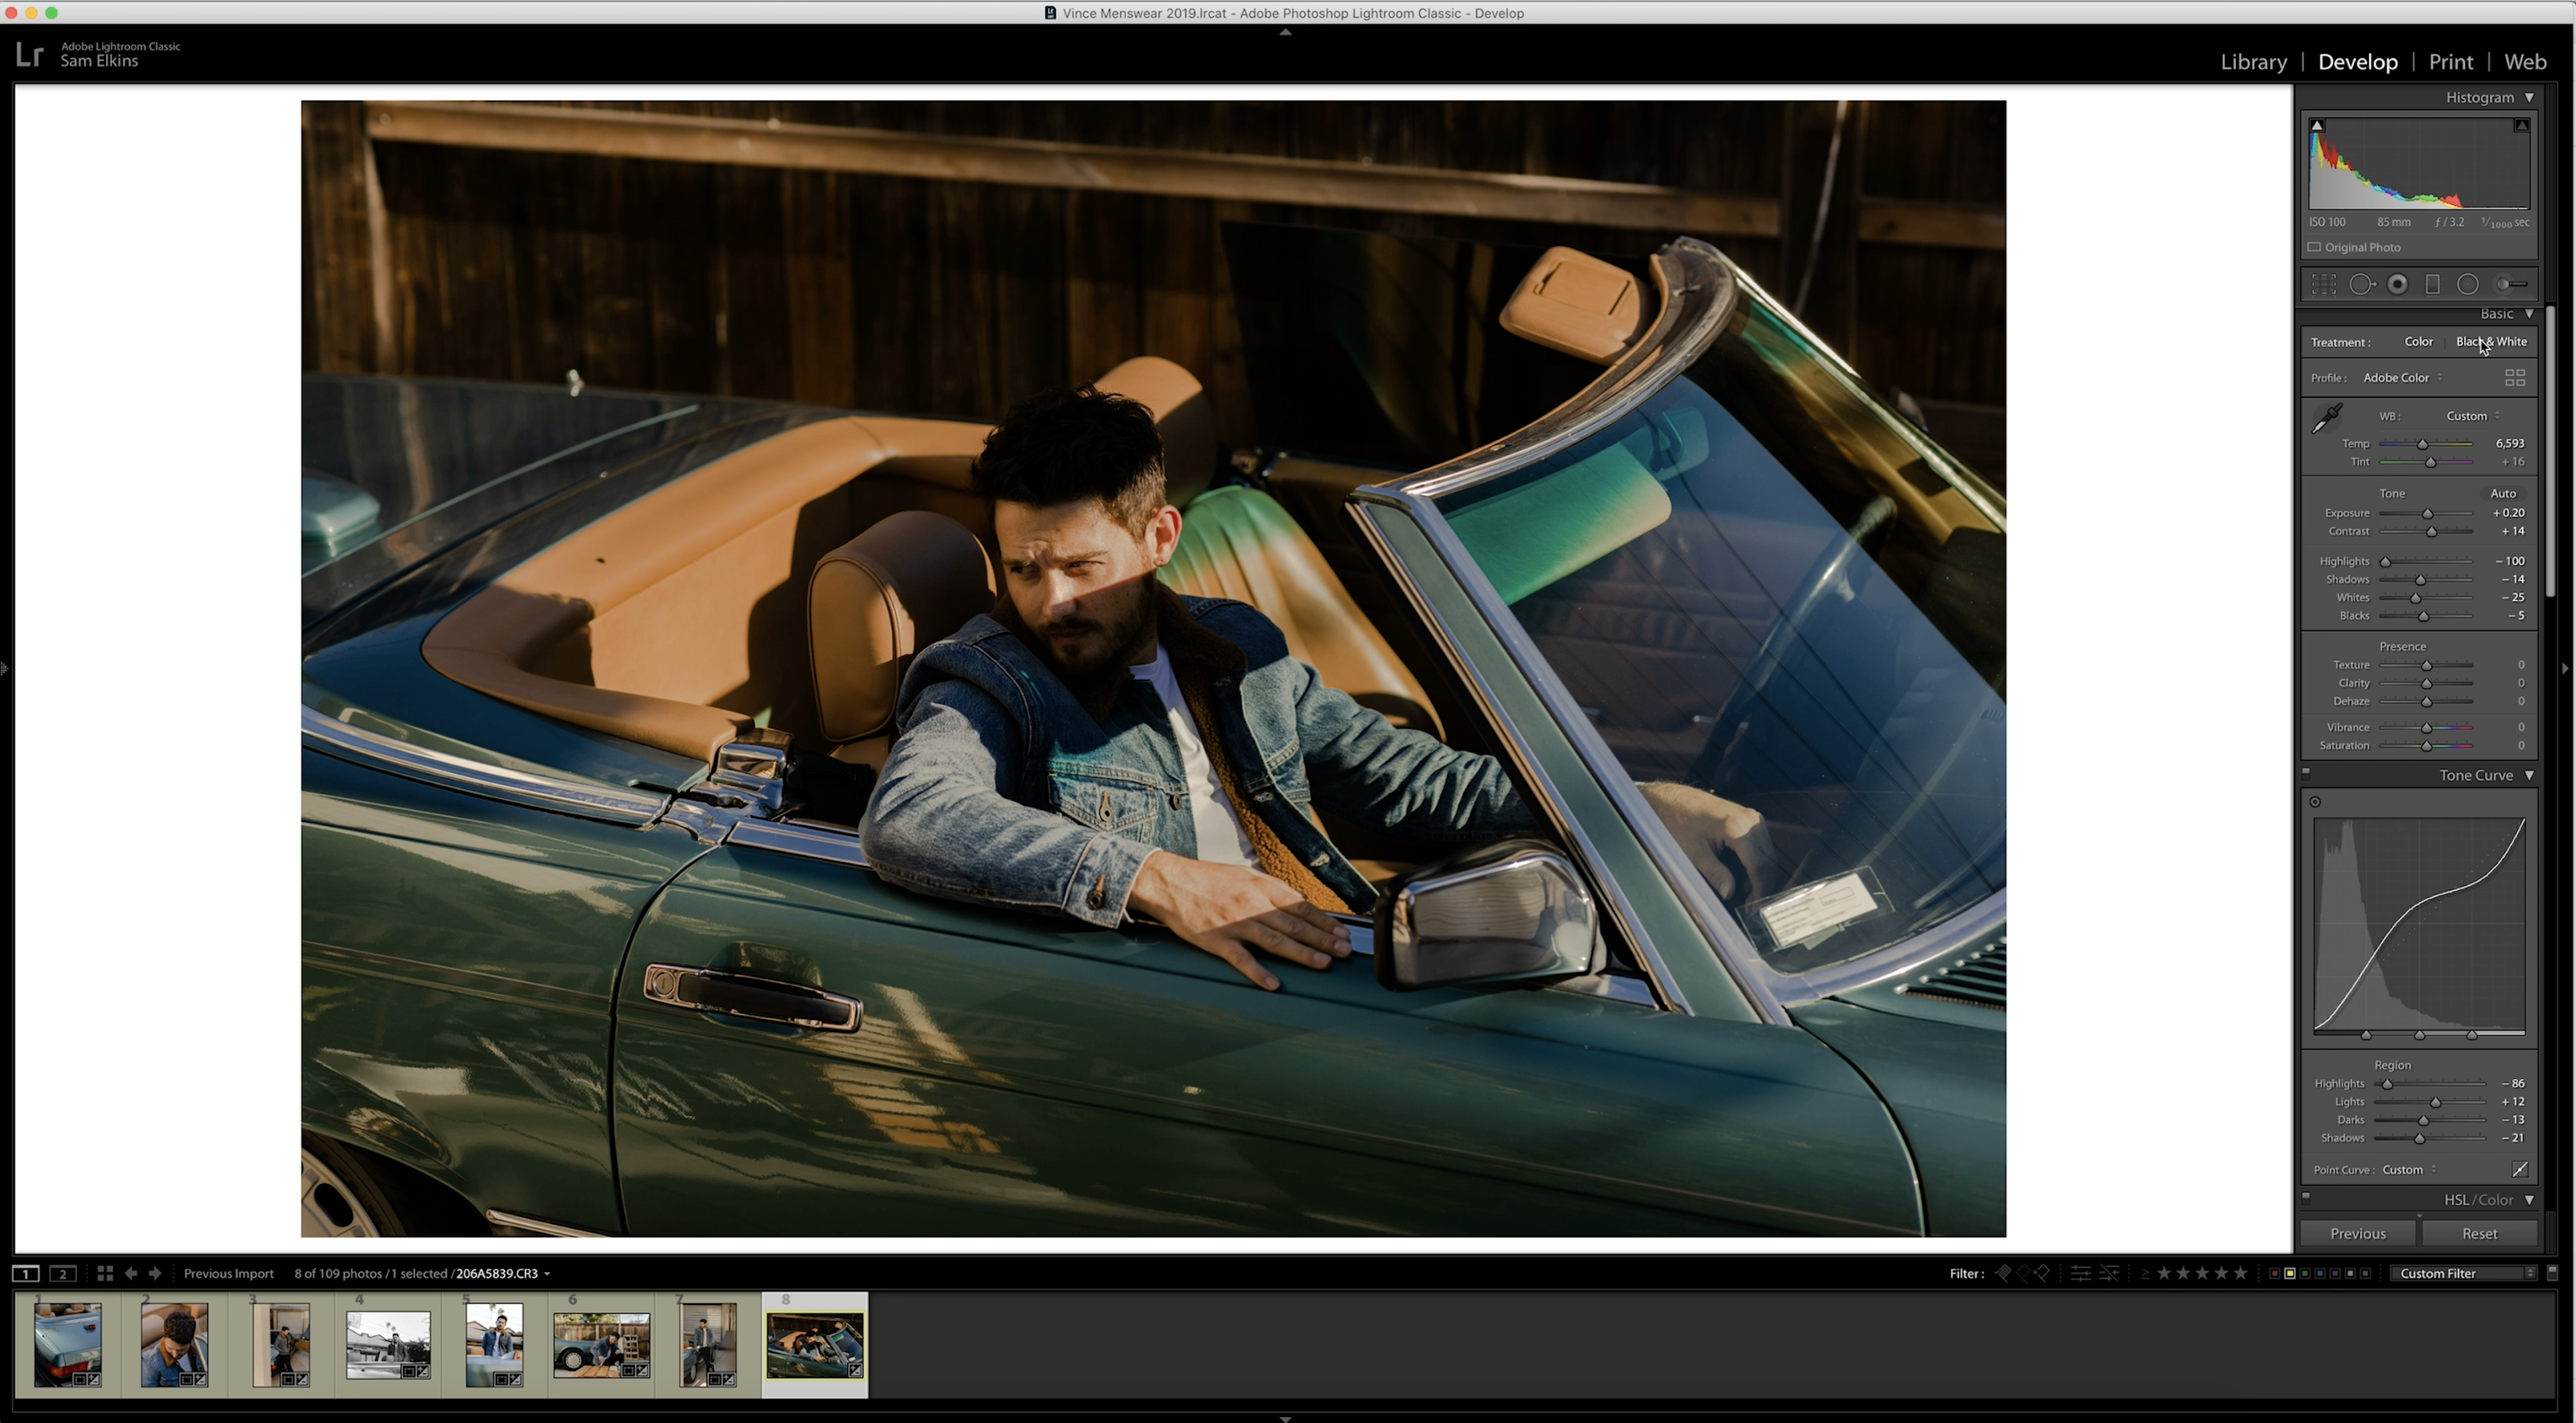Click the edit Point Curve icon

pyautogui.click(x=2520, y=1169)
